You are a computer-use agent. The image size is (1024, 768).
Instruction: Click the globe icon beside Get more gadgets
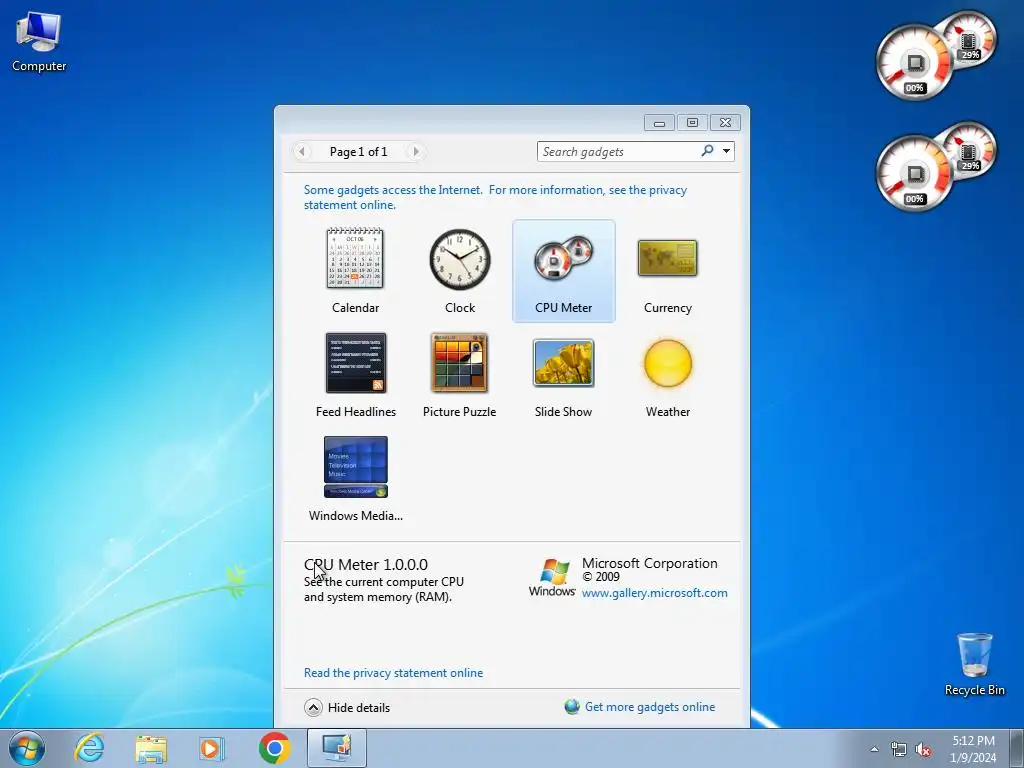point(572,707)
